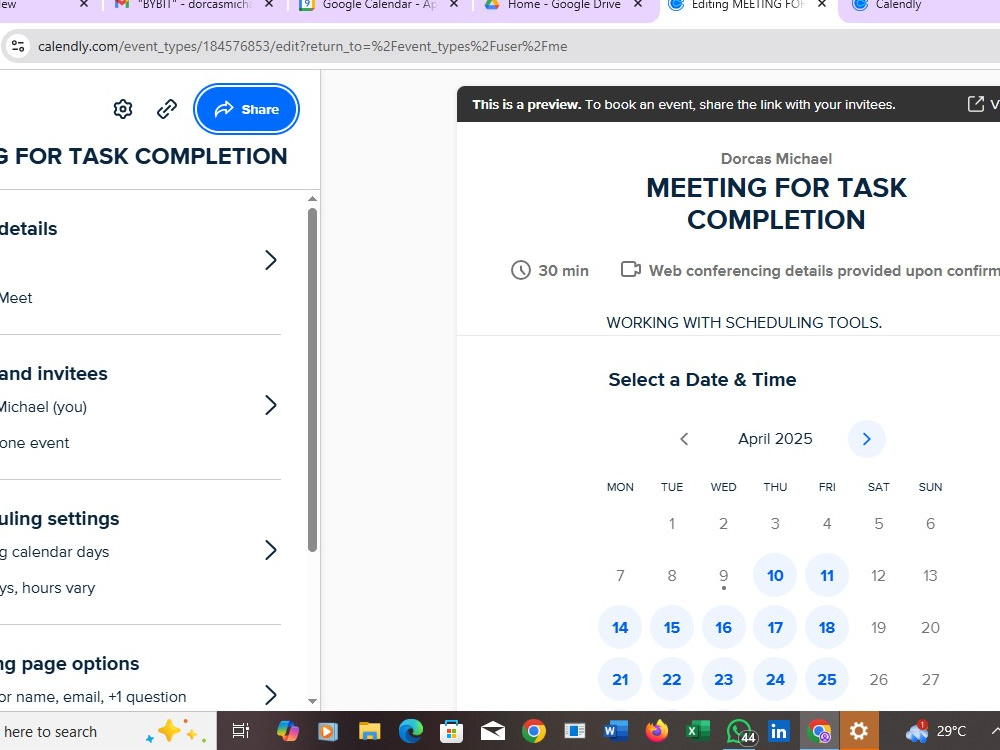Click the Windows taskbar search box
This screenshot has height=750, width=1000.
pos(107,731)
